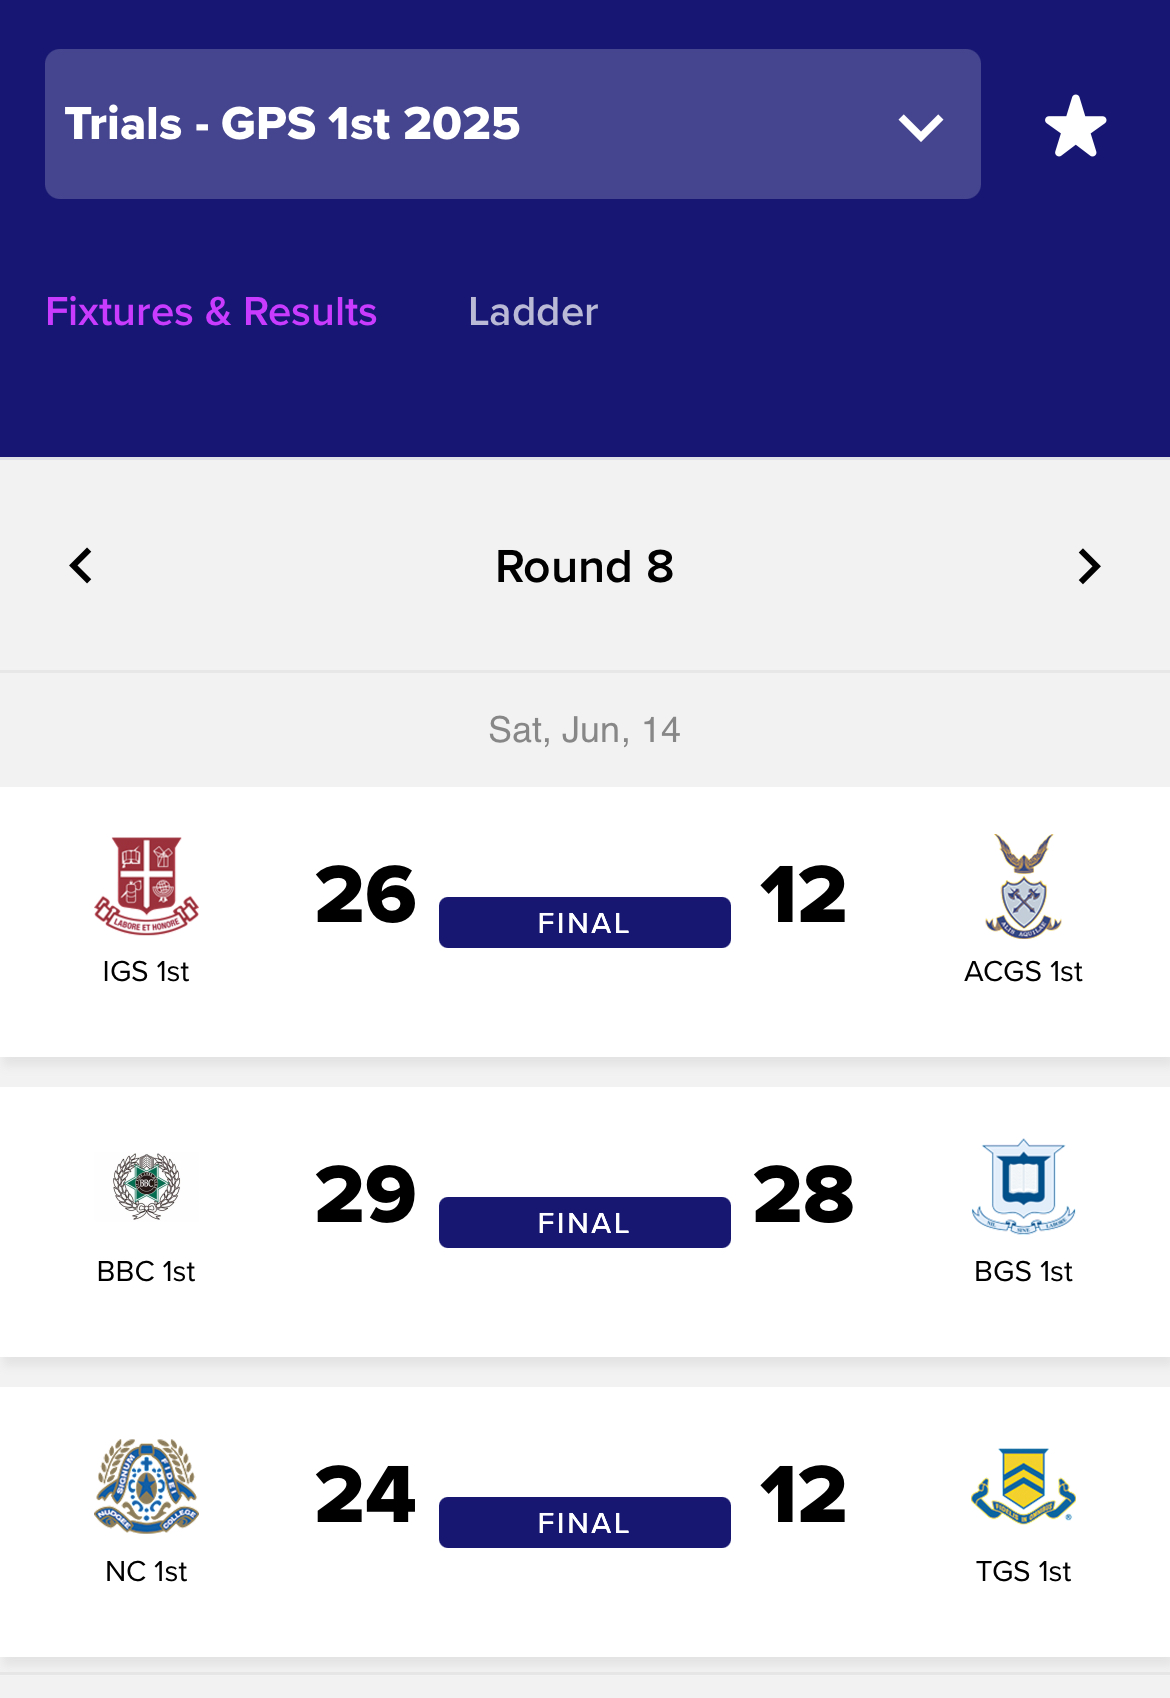Click the competition dropdown chevron arrow
This screenshot has width=1170, height=1698.
[x=920, y=127]
